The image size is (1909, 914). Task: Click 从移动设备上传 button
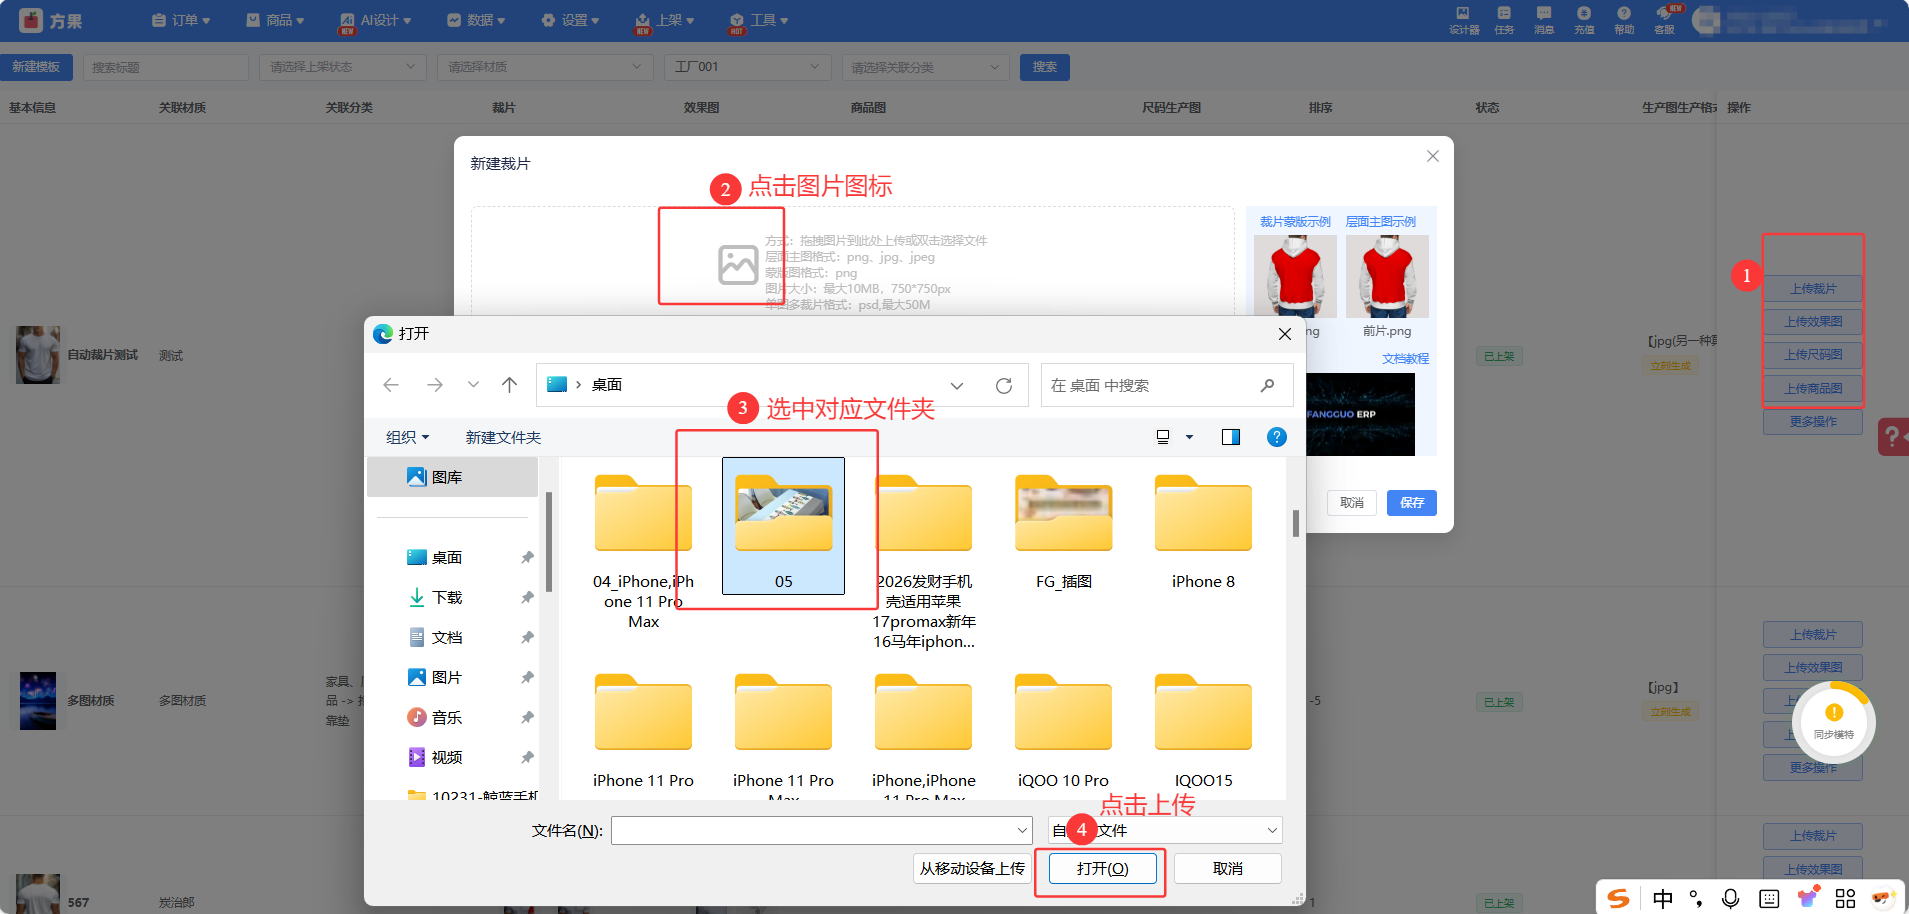(972, 869)
